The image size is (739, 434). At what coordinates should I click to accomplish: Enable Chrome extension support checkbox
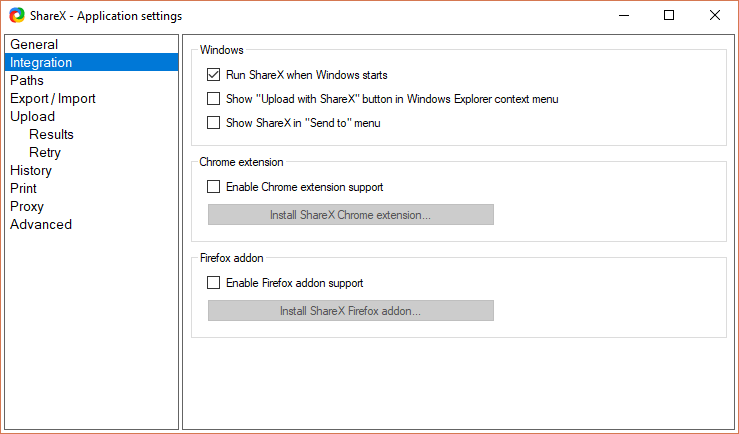coord(213,187)
